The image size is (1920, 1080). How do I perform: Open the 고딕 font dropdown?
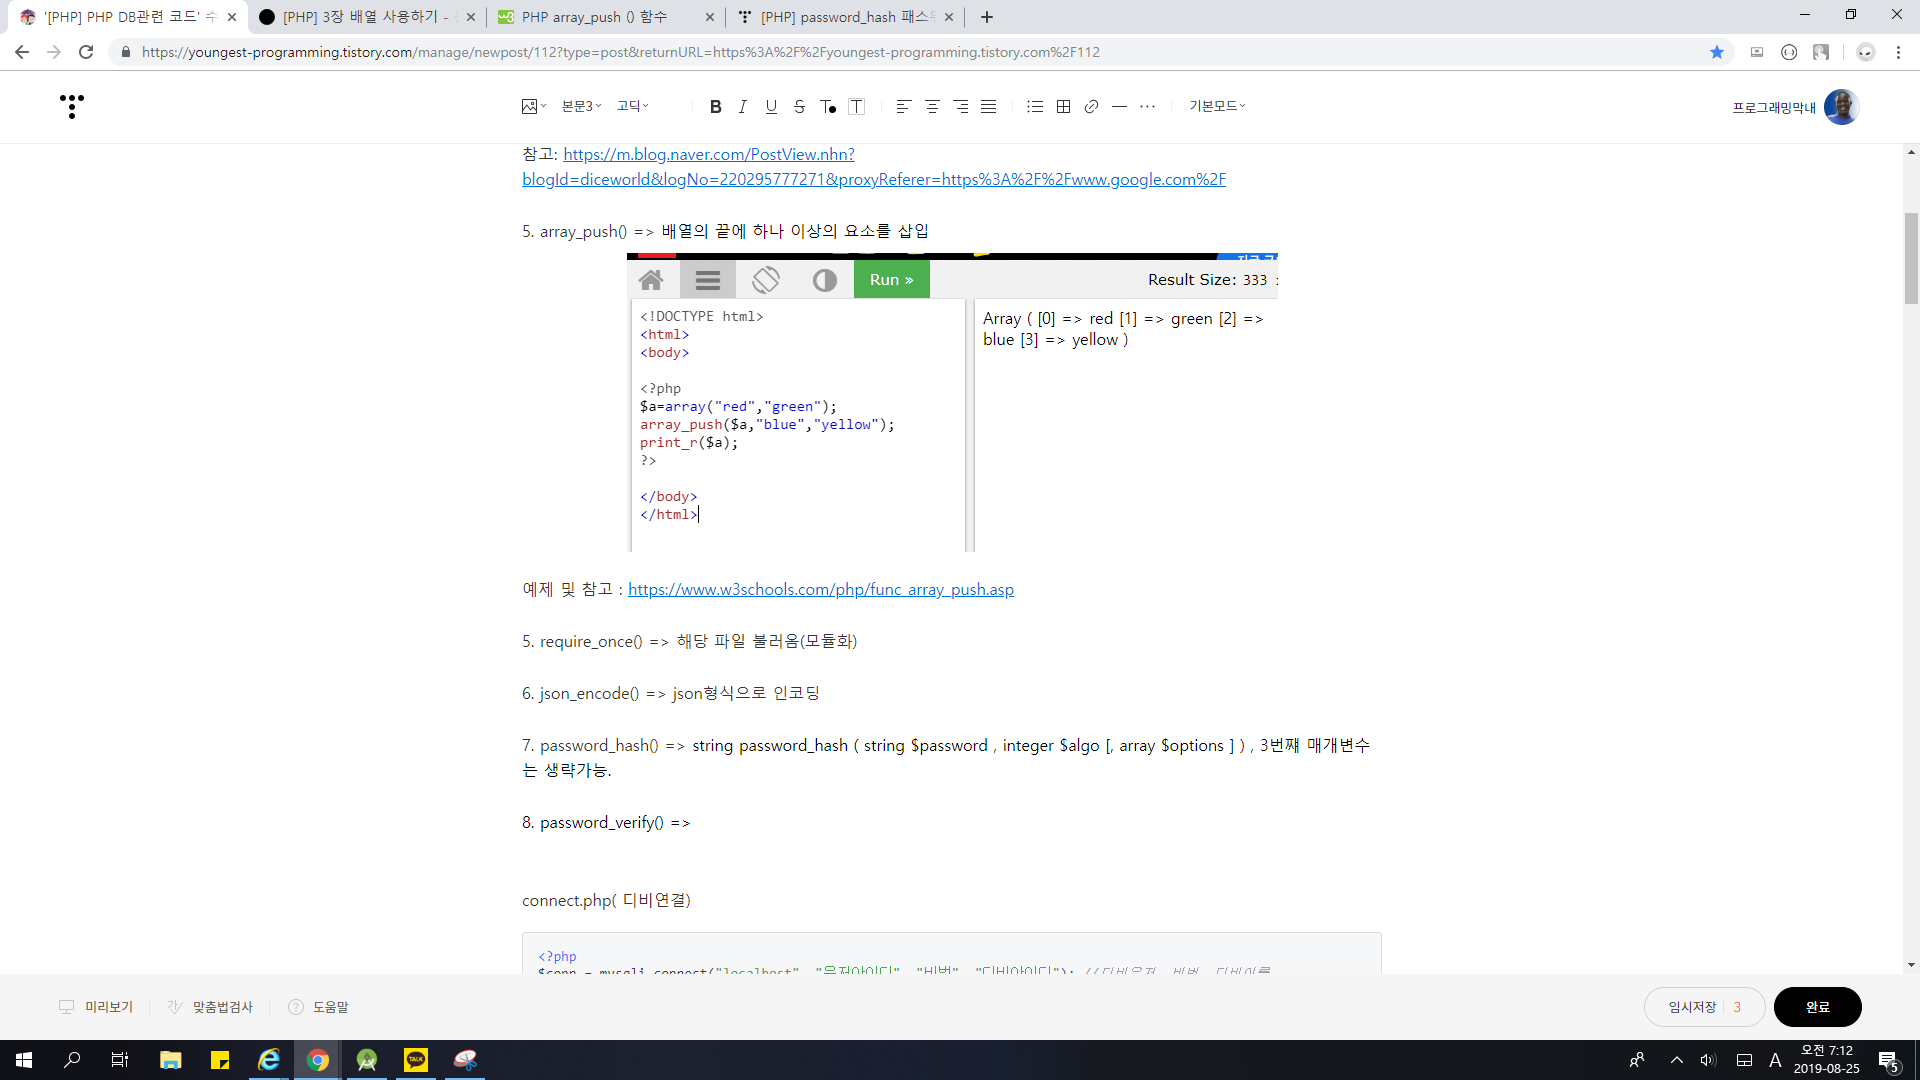click(x=632, y=106)
